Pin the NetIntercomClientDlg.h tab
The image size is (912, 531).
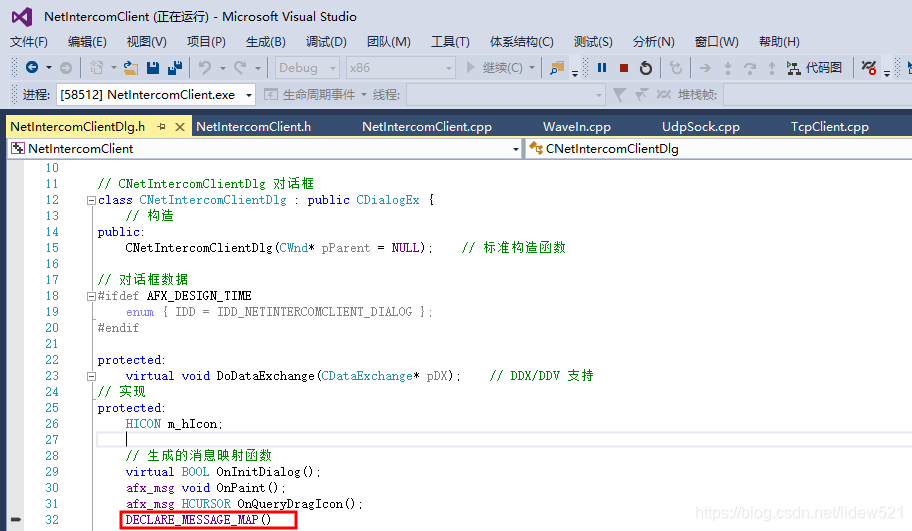click(x=162, y=127)
